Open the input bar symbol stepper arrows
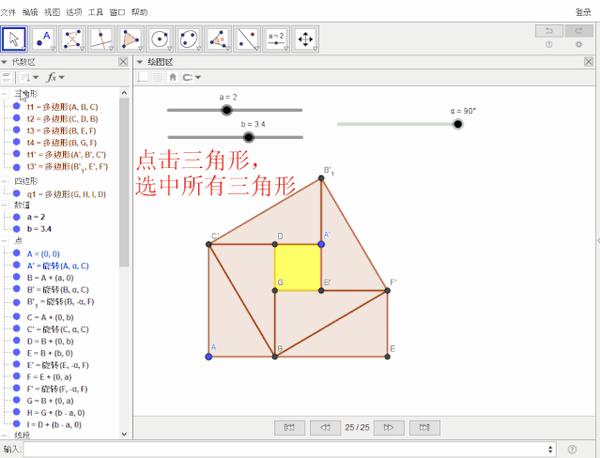The height and width of the screenshot is (458, 600). (x=550, y=449)
